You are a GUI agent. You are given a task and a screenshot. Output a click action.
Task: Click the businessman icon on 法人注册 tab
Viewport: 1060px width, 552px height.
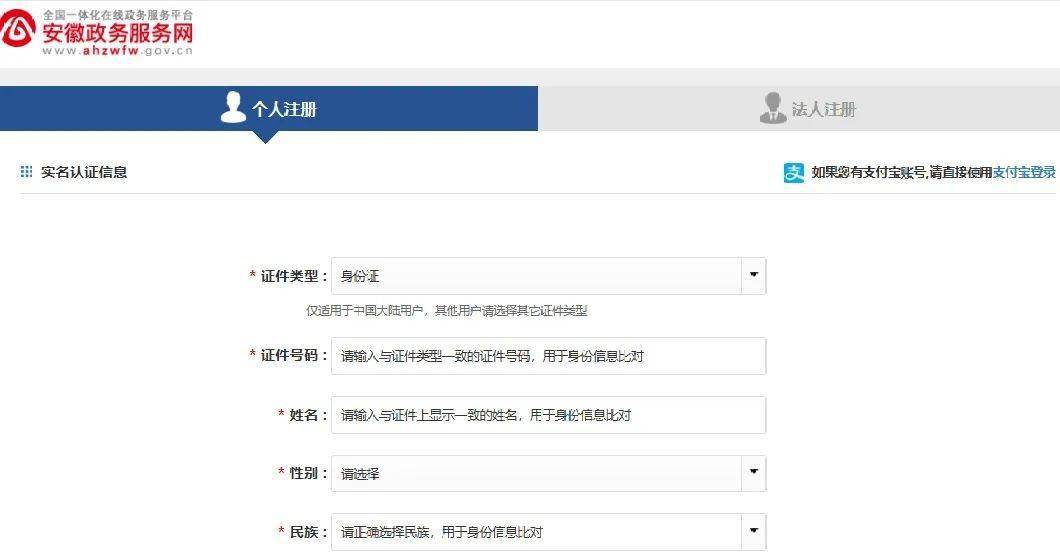[773, 108]
